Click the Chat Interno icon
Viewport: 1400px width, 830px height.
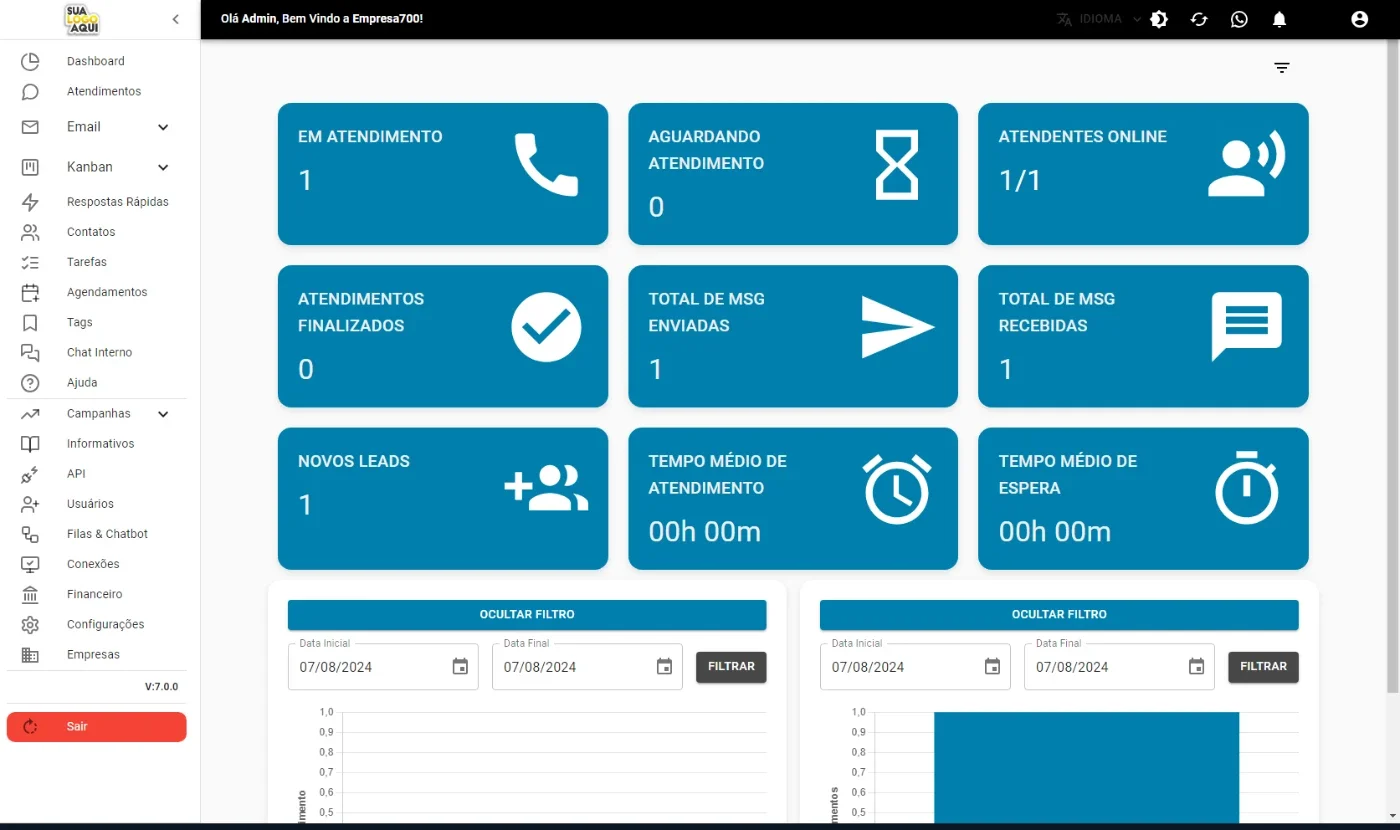tap(30, 352)
